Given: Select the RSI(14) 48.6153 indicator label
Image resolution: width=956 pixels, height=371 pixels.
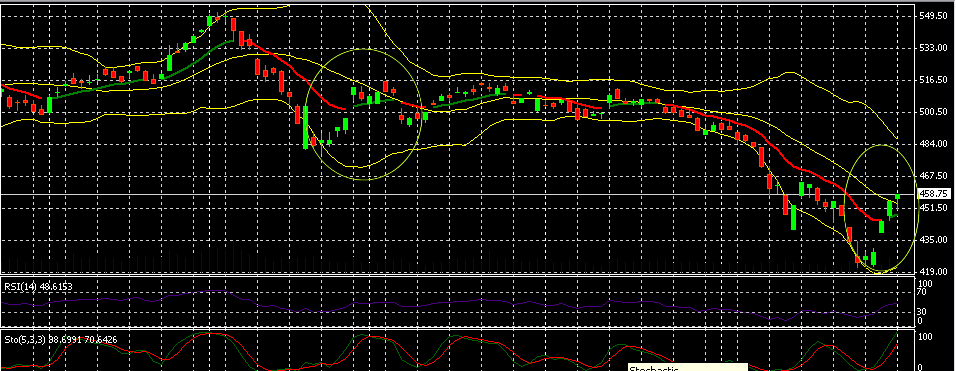Looking at the screenshot, I should (x=38, y=286).
